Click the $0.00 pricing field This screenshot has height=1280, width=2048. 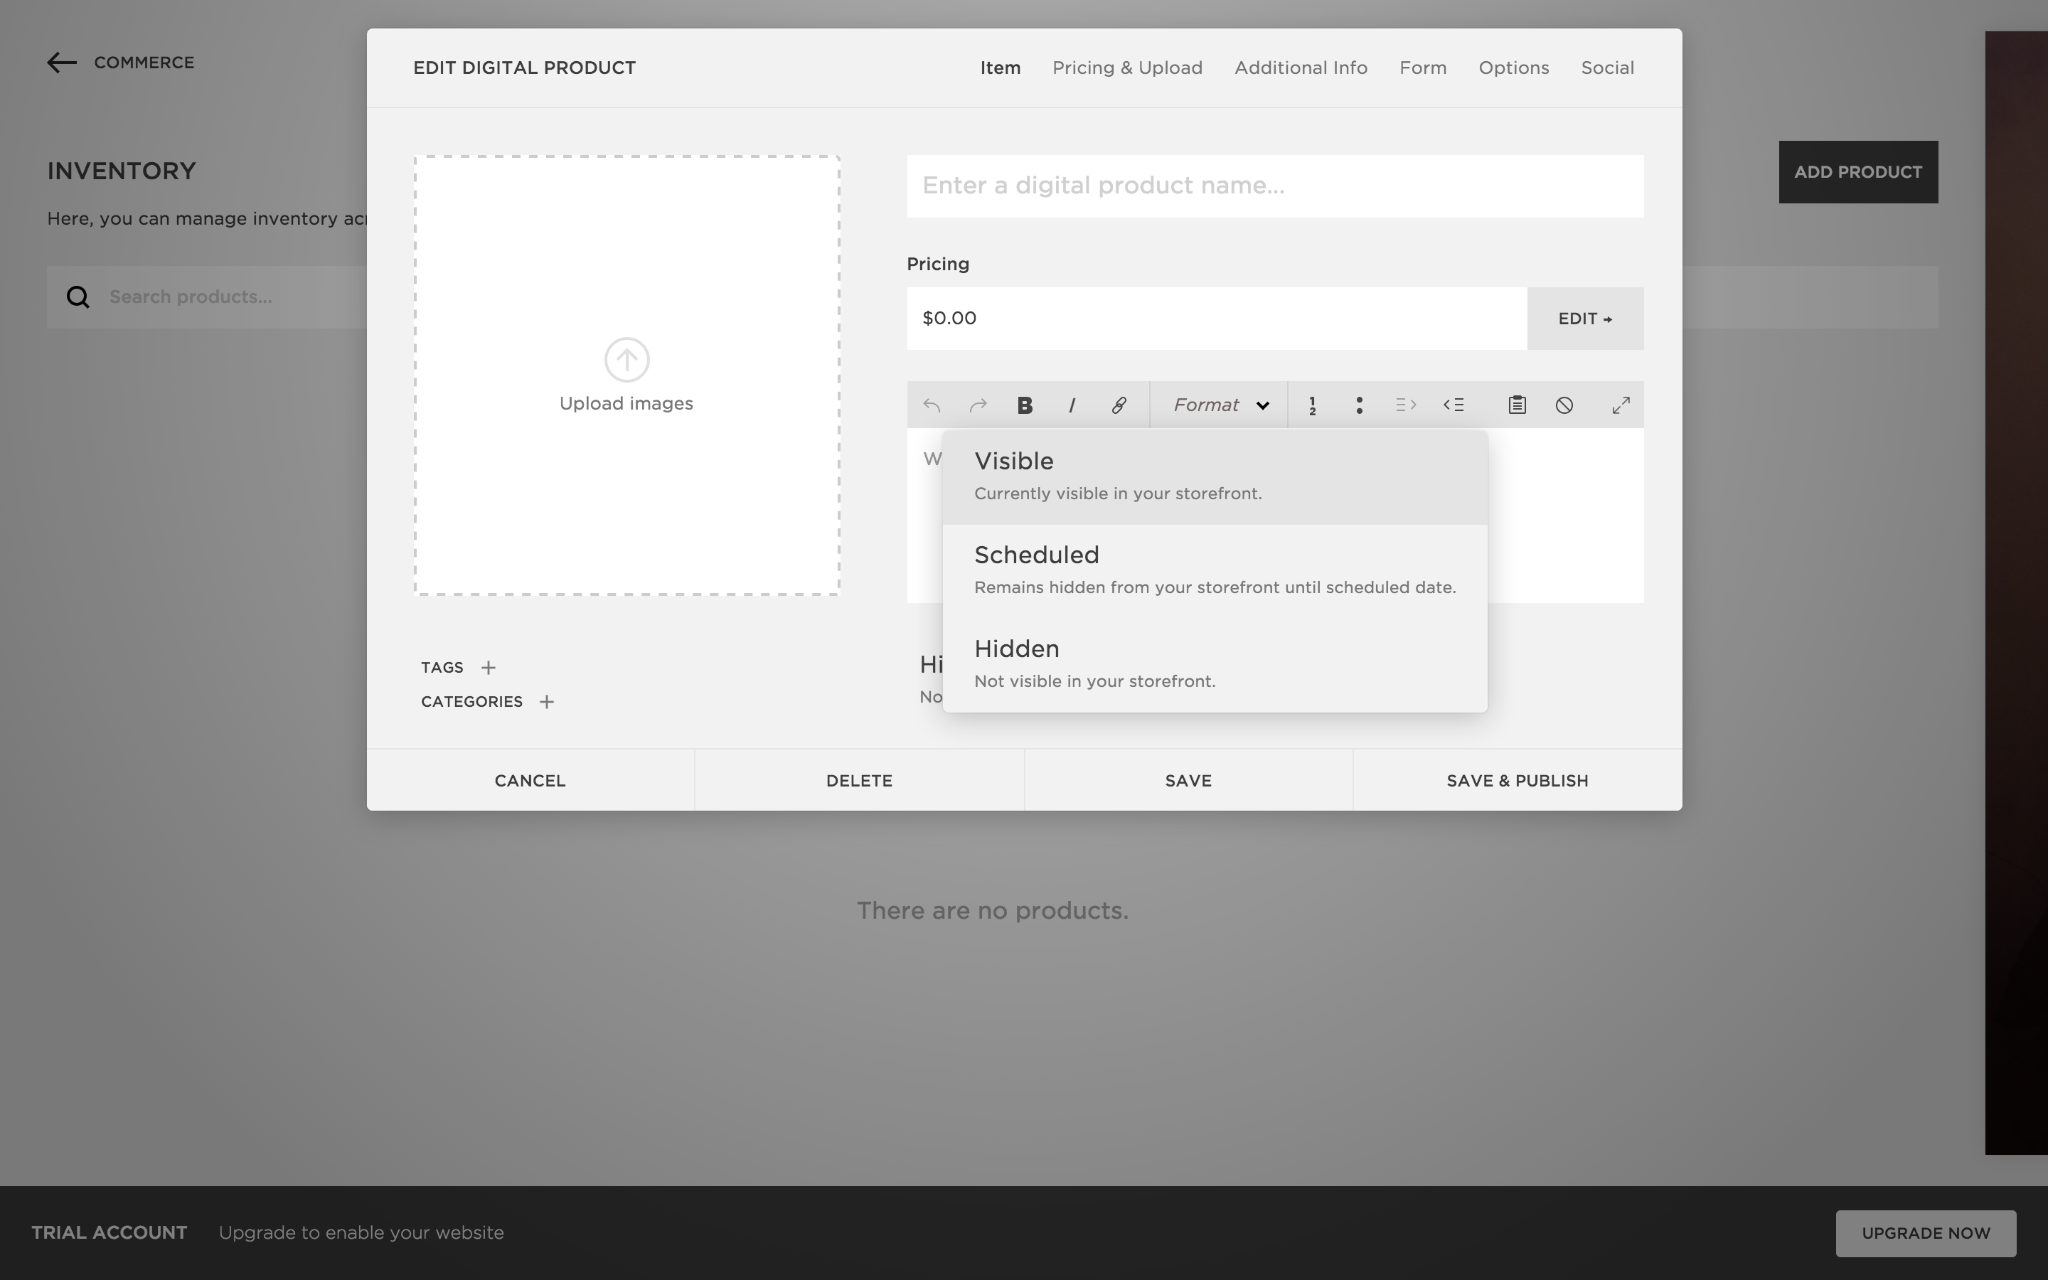[1217, 319]
